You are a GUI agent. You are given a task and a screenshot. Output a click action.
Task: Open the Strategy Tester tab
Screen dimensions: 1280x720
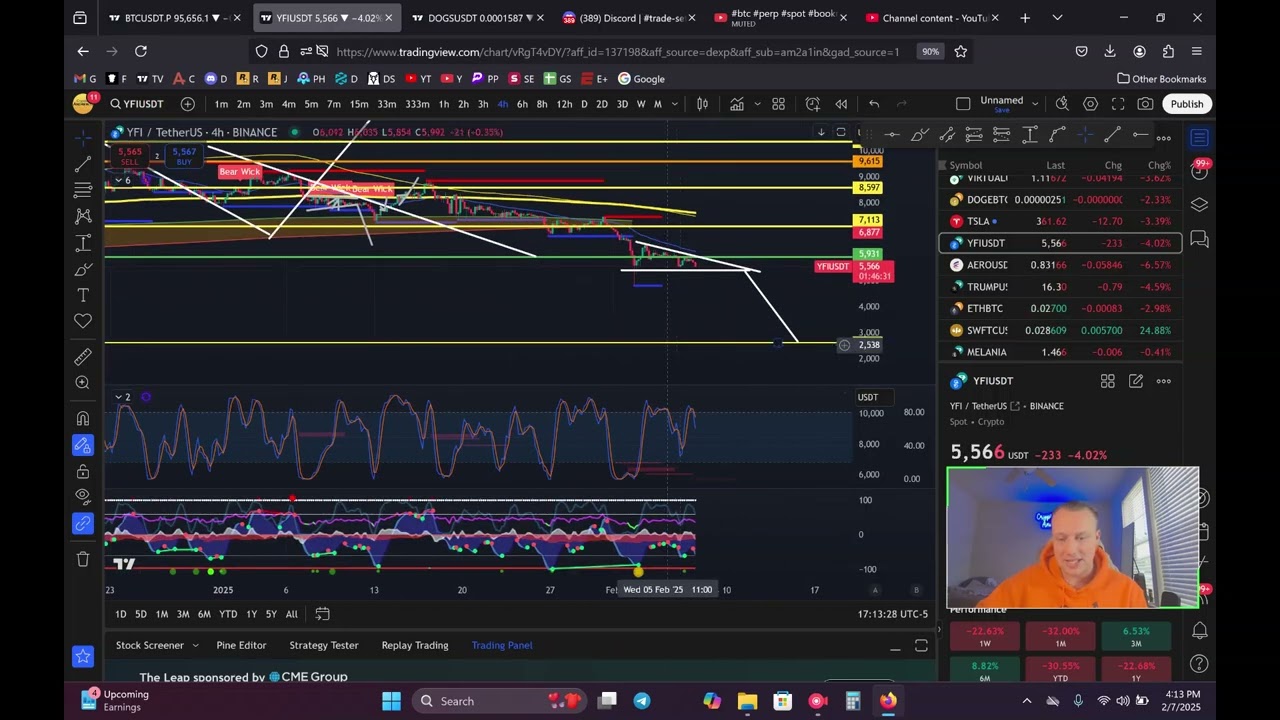324,645
